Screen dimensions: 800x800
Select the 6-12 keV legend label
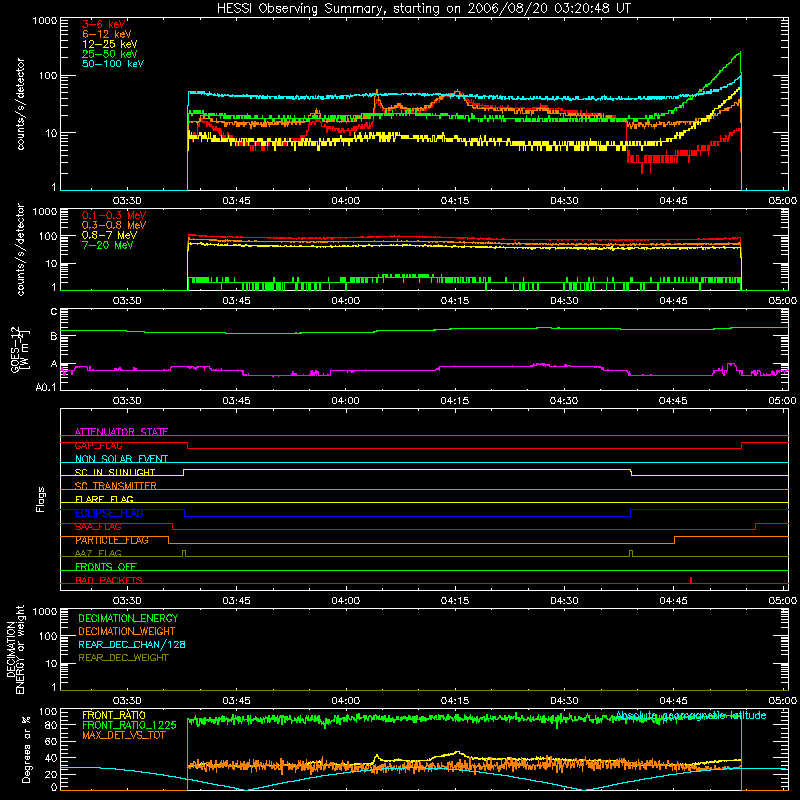[x=107, y=34]
